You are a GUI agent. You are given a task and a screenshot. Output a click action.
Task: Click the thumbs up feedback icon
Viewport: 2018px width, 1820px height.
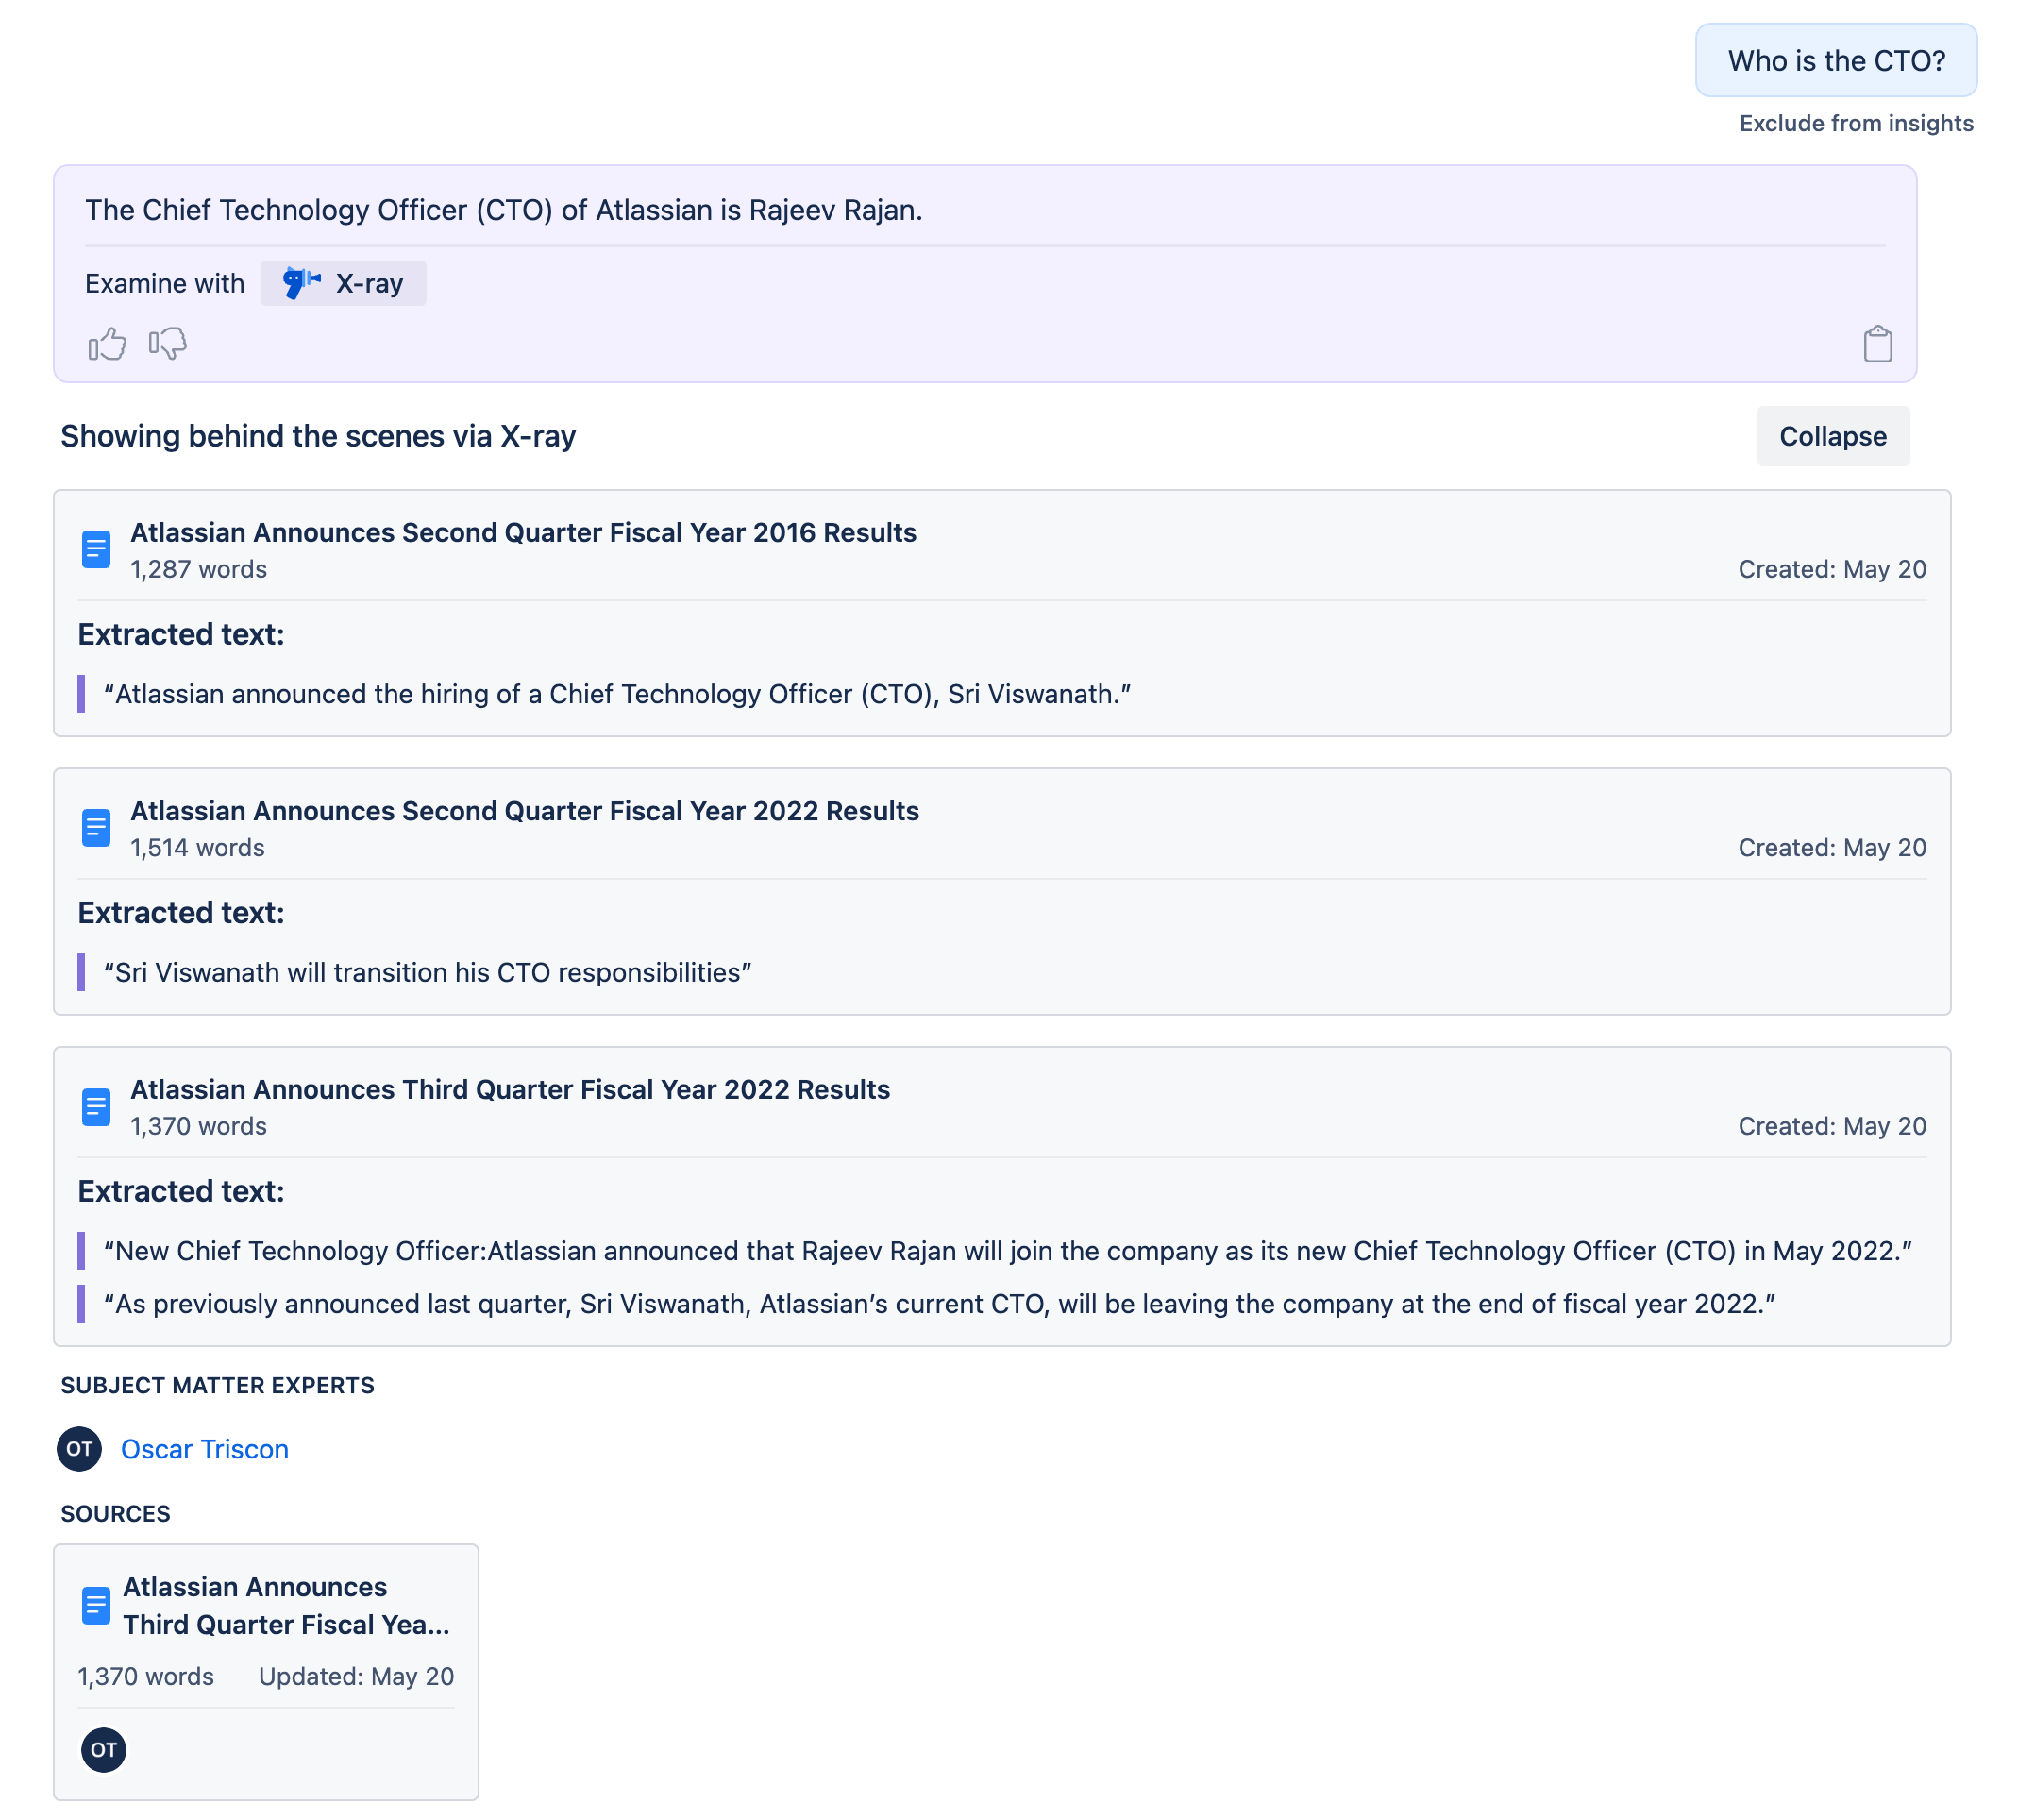point(106,344)
